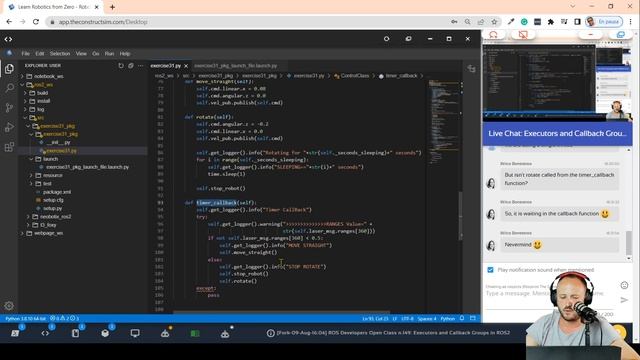This screenshot has height=360, width=640.
Task: Open the Manage gear at activity bar bottom
Action: (9, 305)
